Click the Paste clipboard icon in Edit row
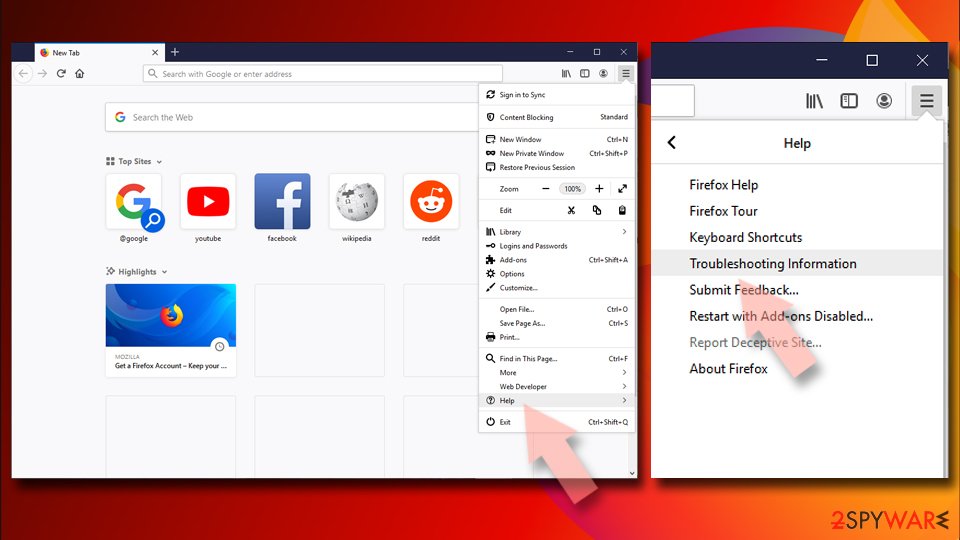 [622, 210]
